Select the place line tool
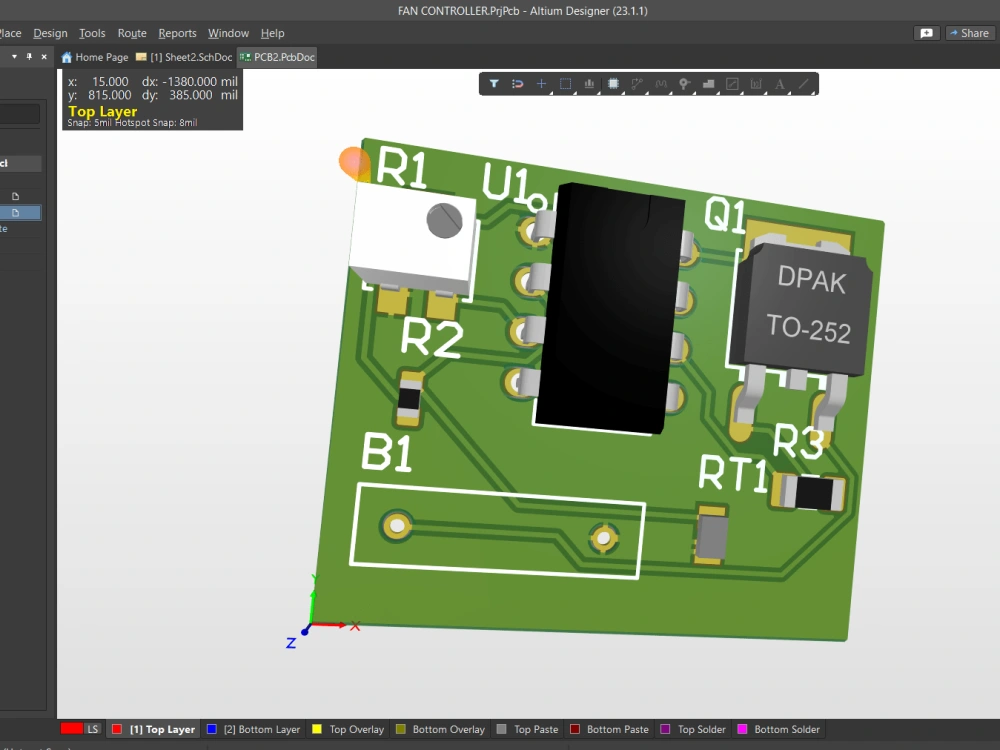 [x=801, y=84]
